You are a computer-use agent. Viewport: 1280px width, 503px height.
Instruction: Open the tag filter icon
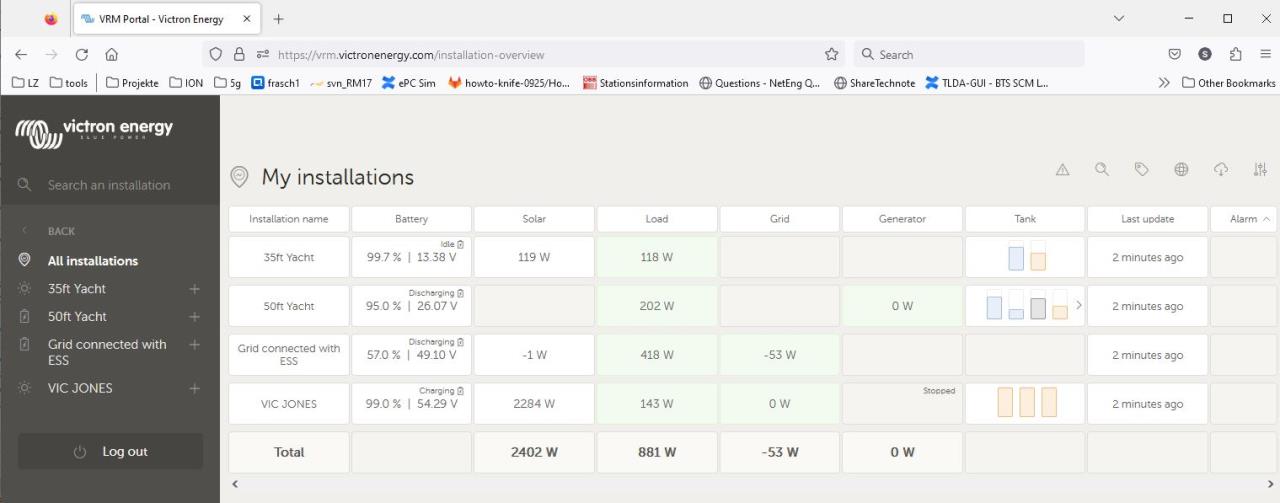(1141, 170)
